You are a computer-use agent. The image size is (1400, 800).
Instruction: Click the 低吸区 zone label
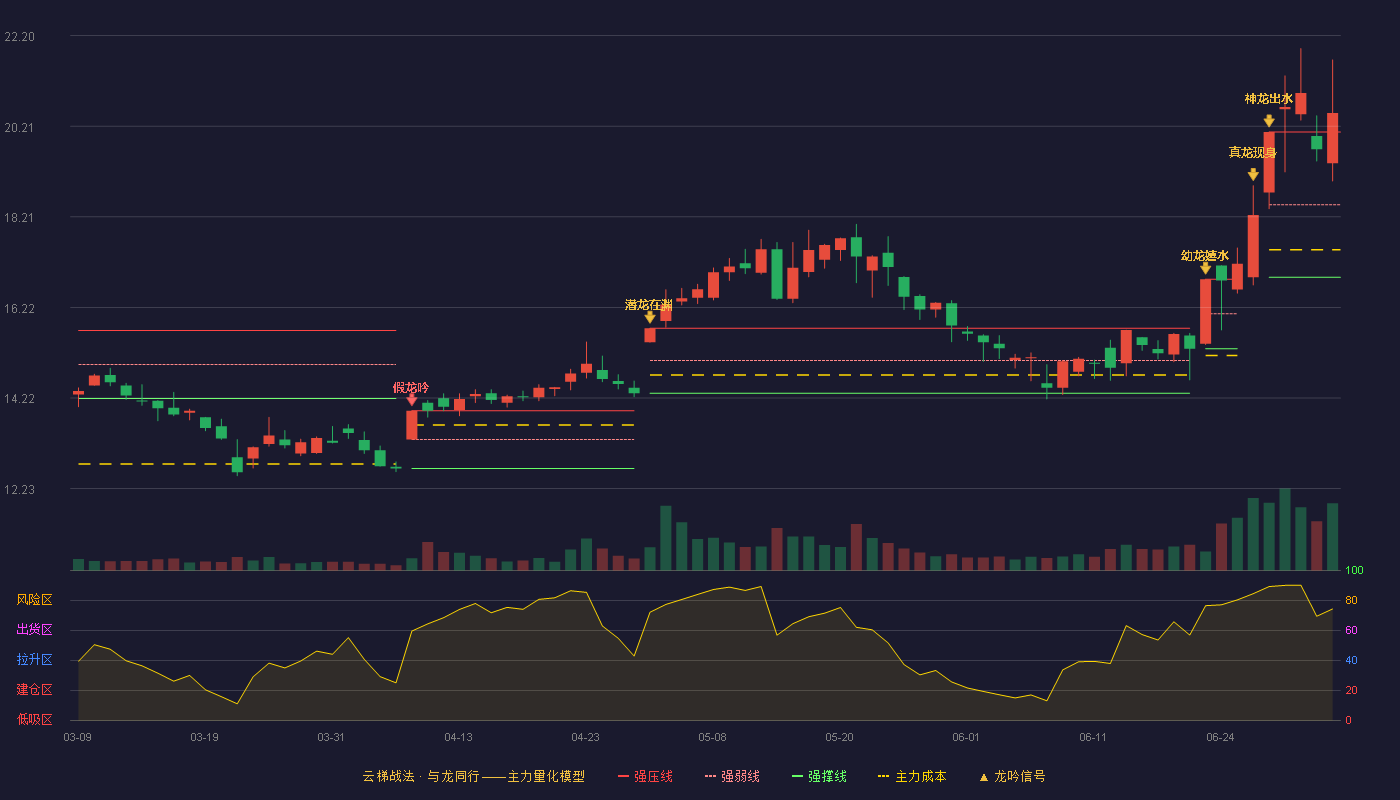click(34, 720)
